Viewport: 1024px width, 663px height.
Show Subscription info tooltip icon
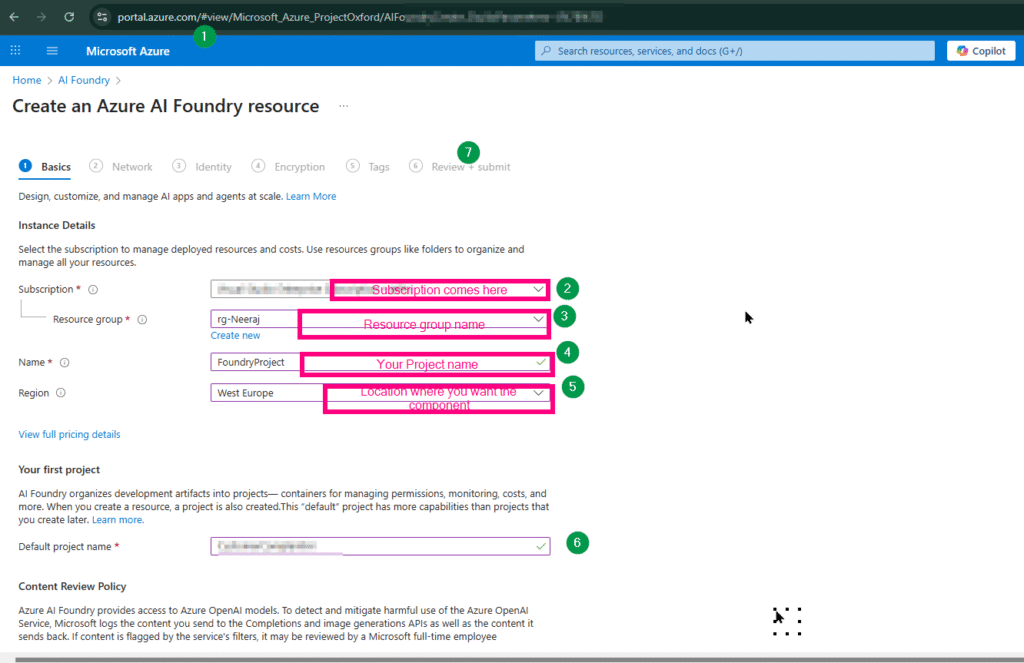point(93,289)
